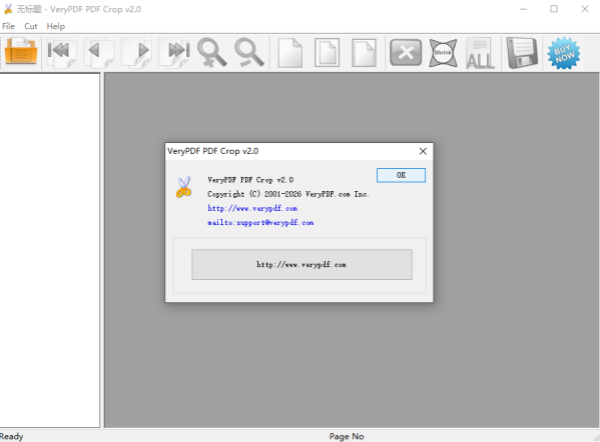The width and height of the screenshot is (600, 442).
Task: Click the Ready status bar text
Action: pyautogui.click(x=11, y=436)
